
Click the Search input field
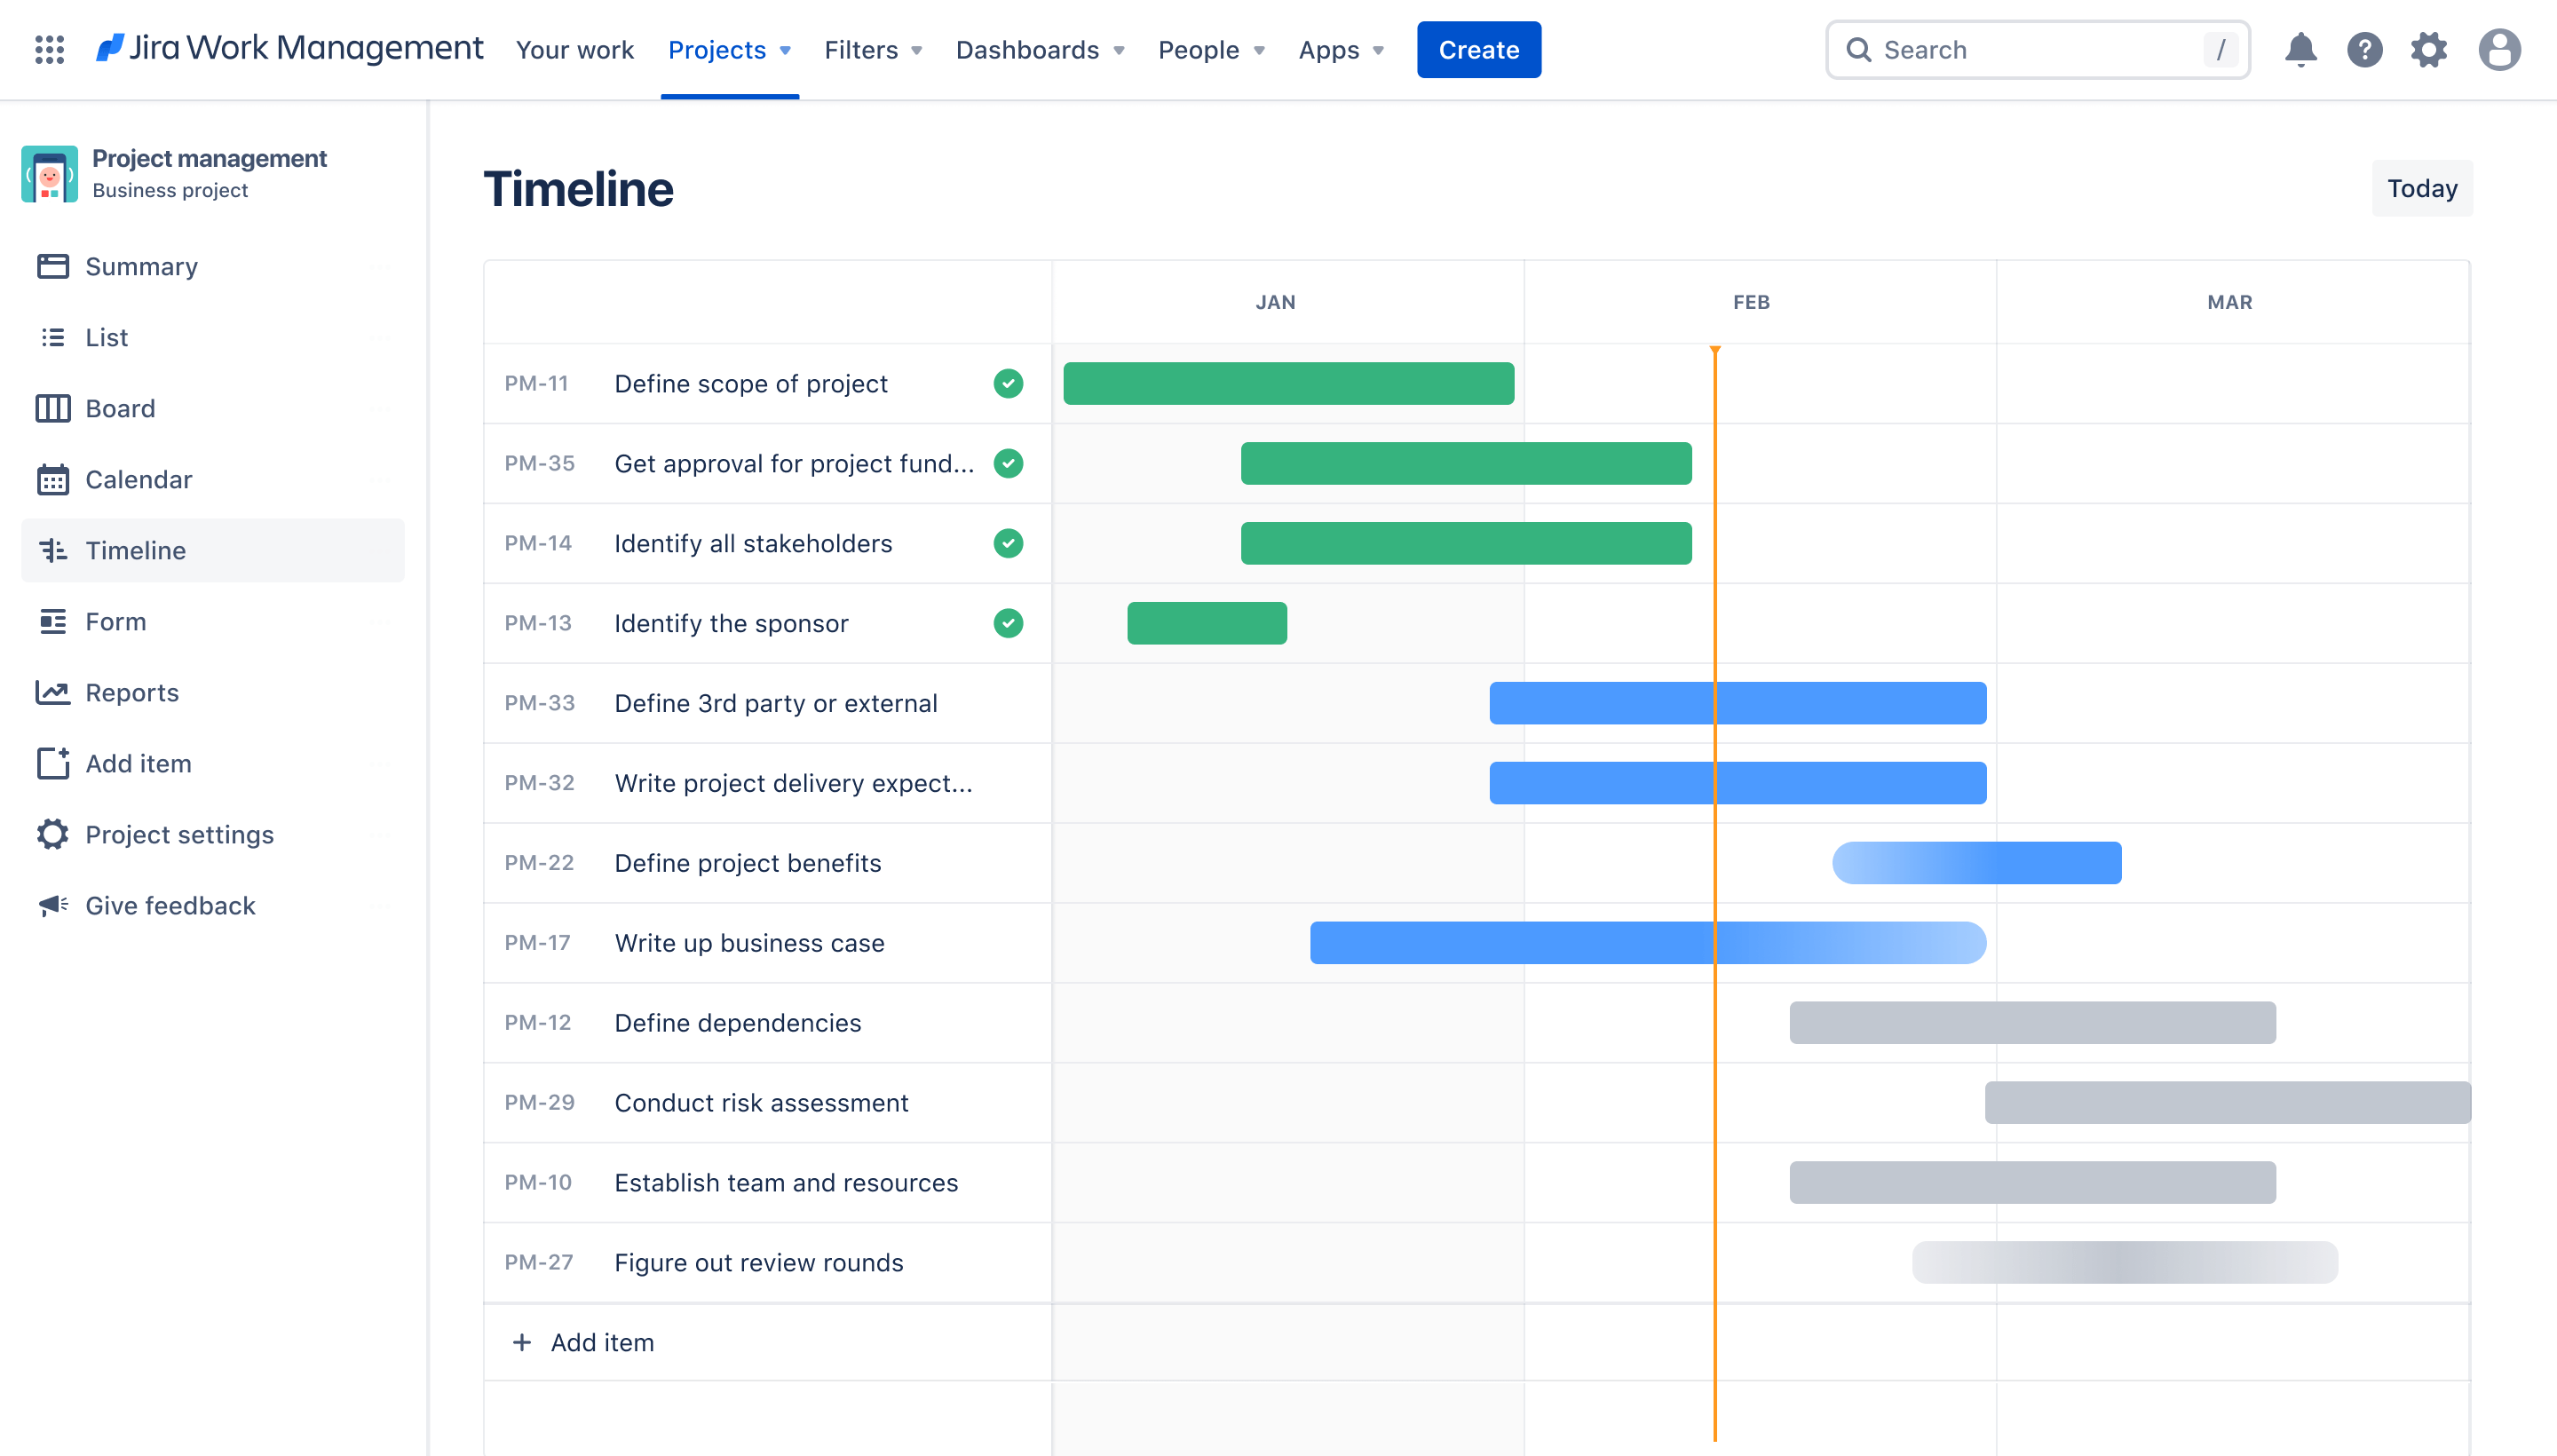point(2042,49)
